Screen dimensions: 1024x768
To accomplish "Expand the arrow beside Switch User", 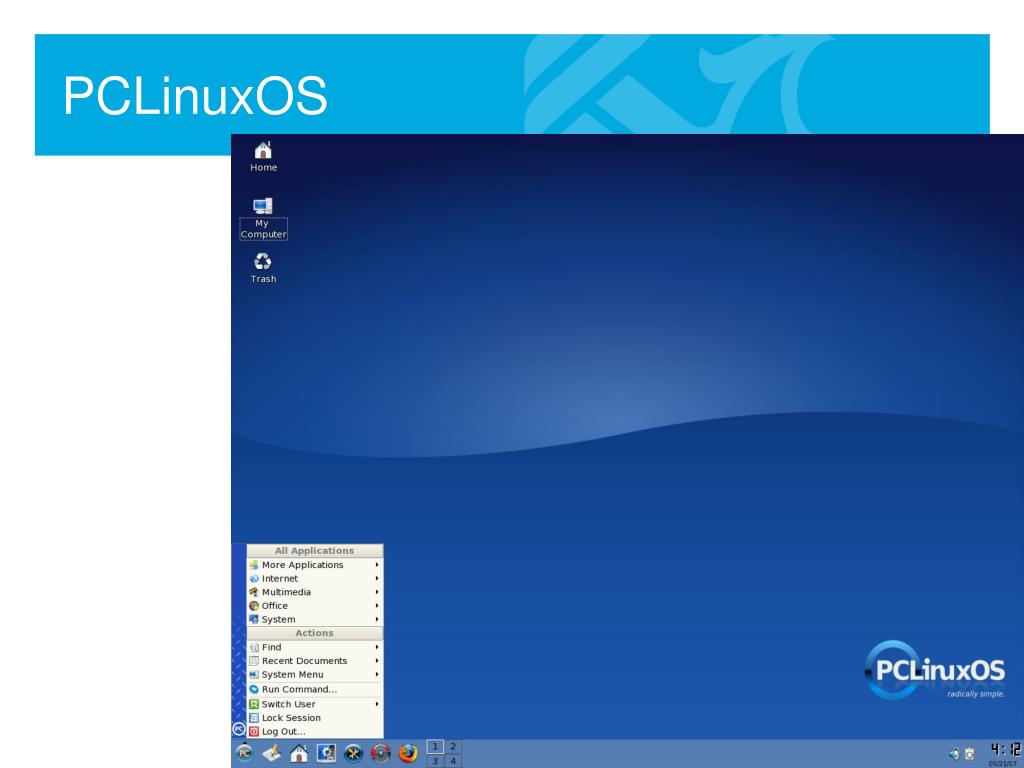I will (377, 704).
